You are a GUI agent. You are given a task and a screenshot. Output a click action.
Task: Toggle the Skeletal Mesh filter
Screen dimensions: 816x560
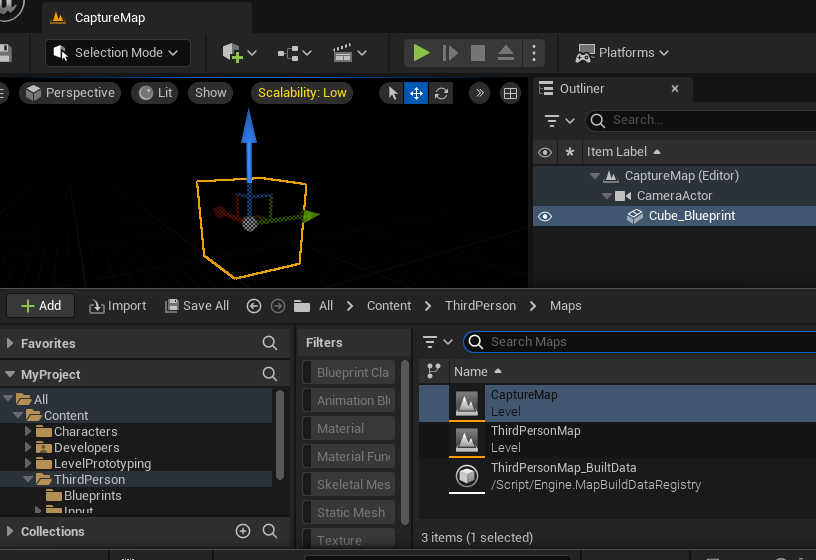coord(349,485)
